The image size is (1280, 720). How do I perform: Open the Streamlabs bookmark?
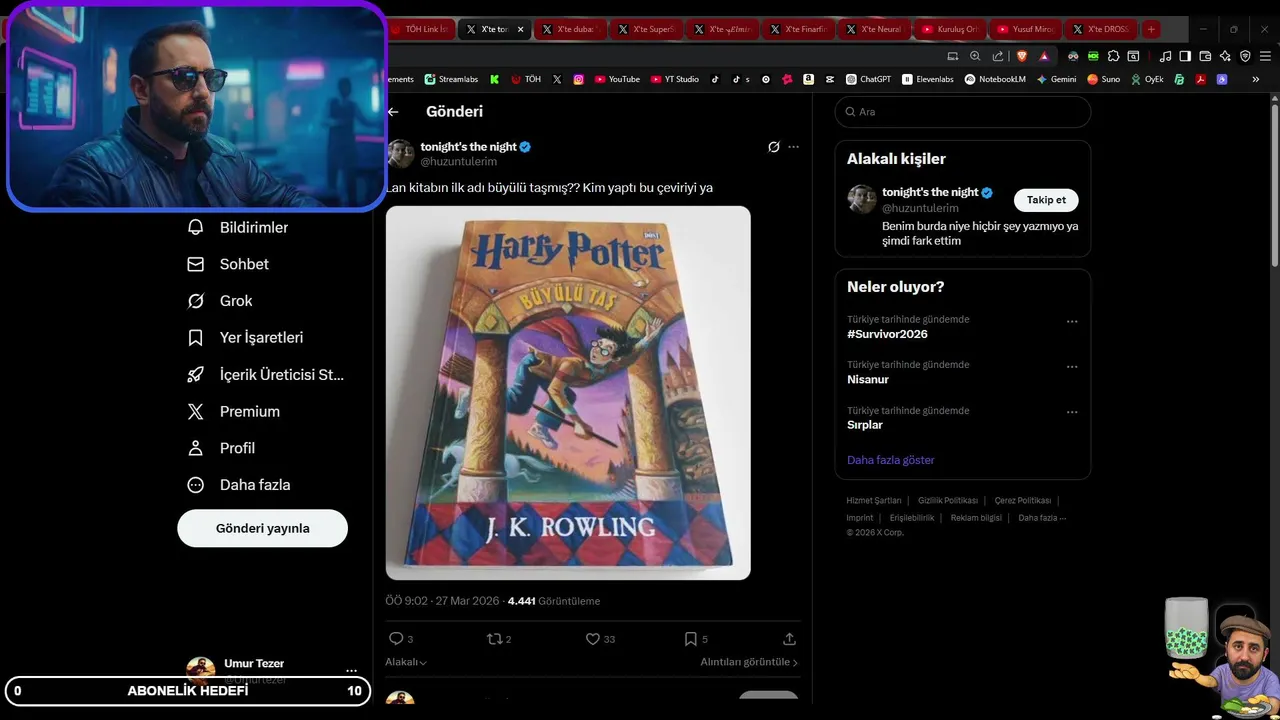point(451,79)
